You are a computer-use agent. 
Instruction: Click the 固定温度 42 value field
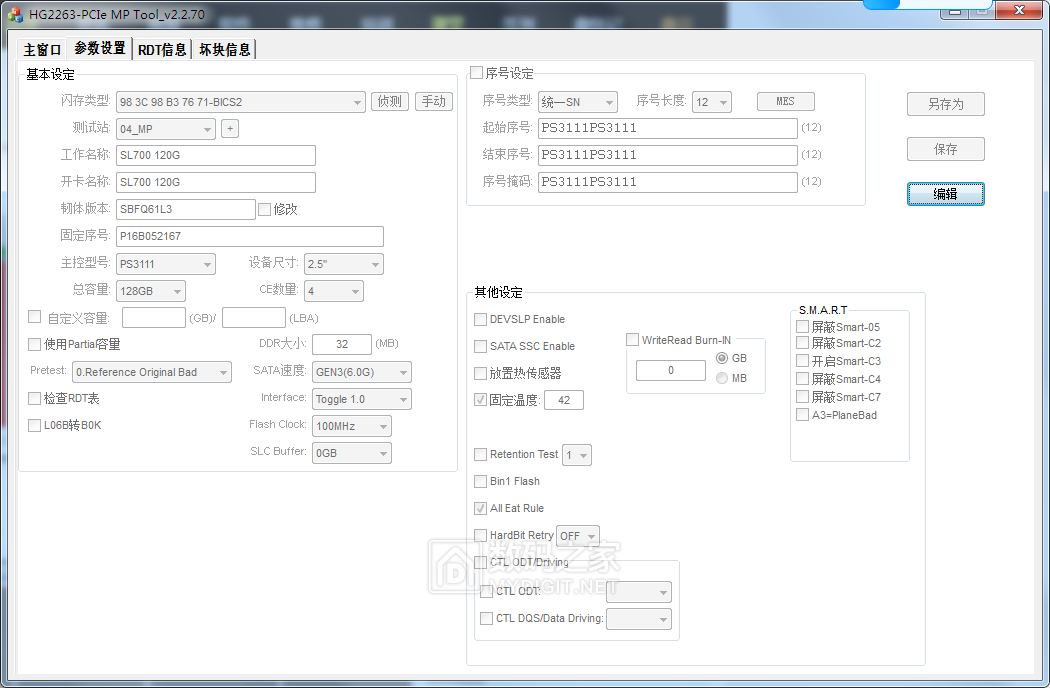tap(564, 400)
